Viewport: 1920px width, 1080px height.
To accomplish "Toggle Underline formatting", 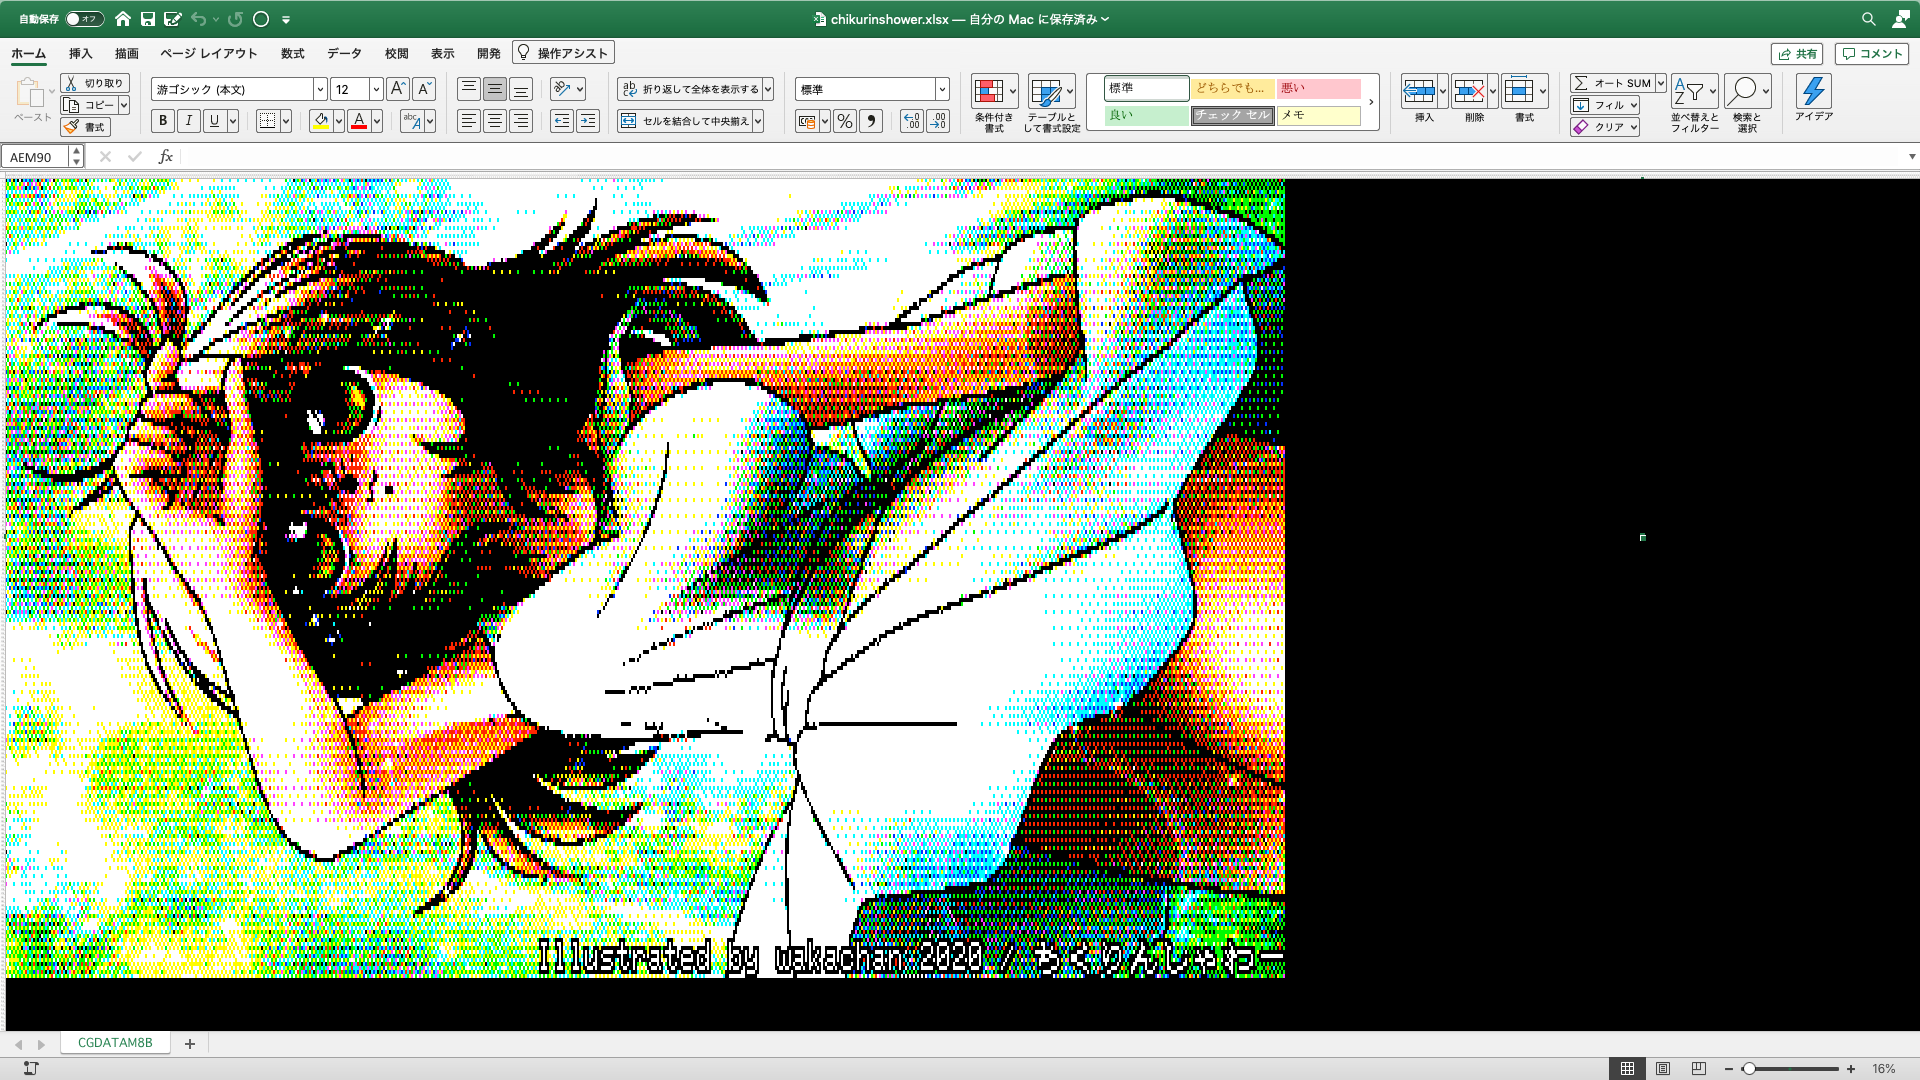I will [x=214, y=121].
